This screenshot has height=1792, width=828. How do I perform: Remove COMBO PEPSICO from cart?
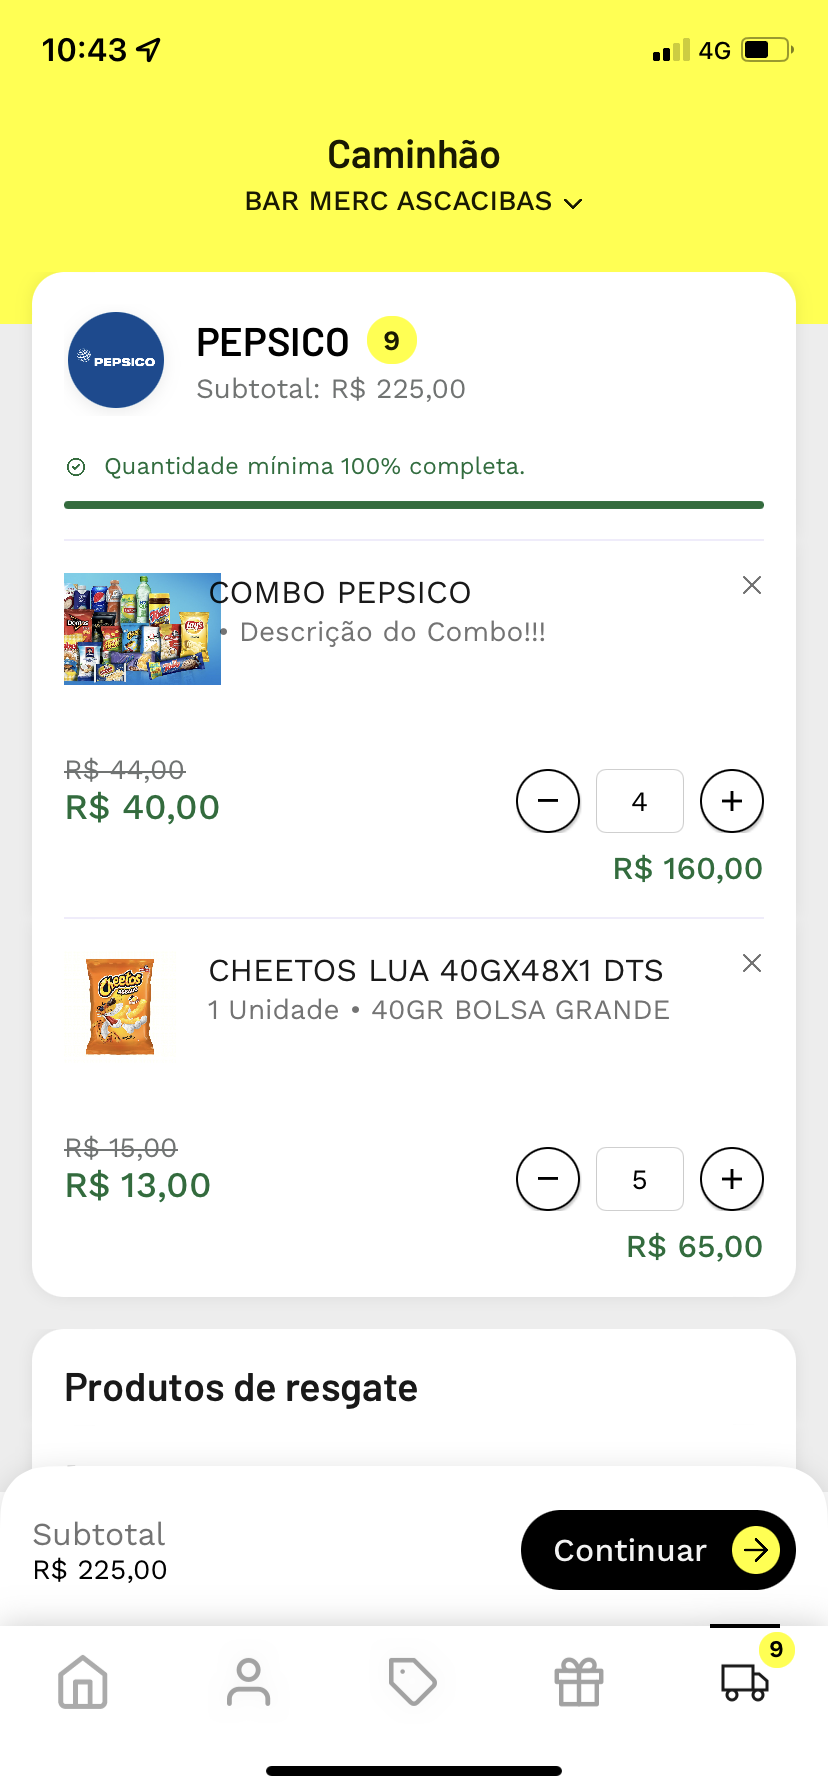752,585
